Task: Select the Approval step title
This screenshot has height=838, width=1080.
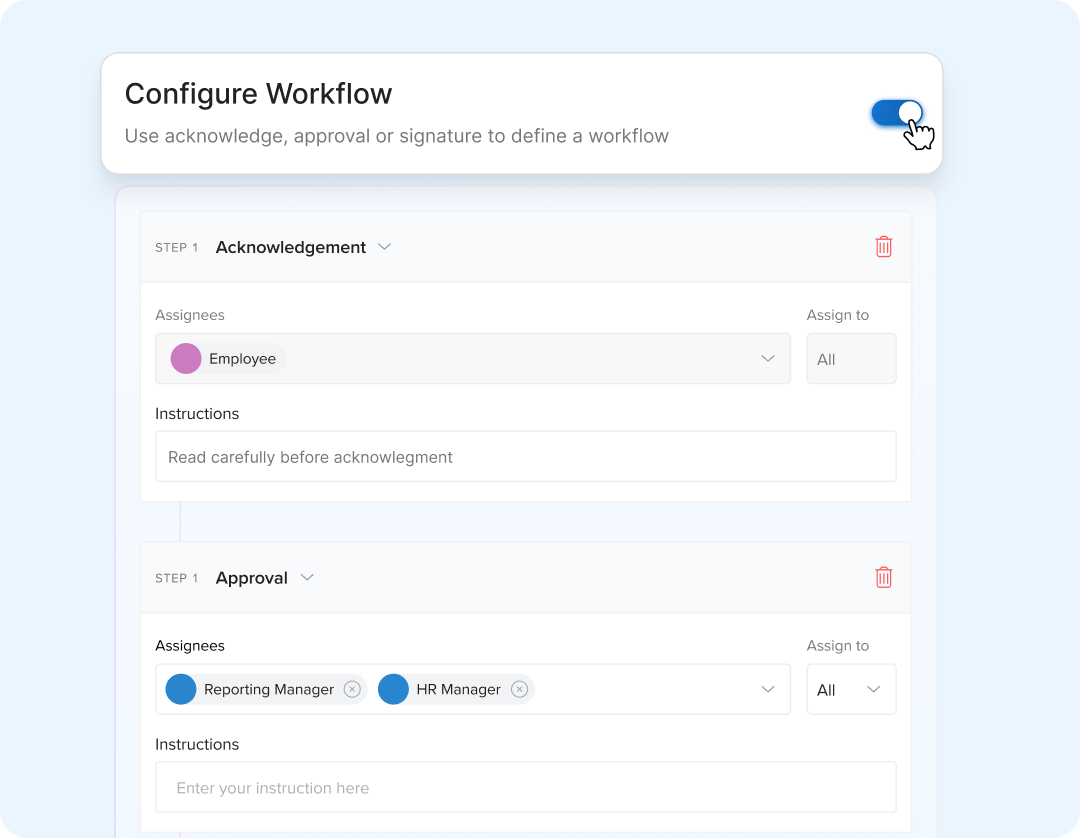Action: [x=251, y=578]
